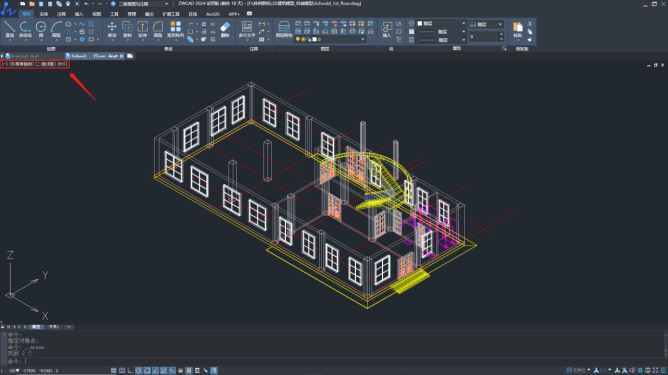This screenshot has width=668, height=375.
Task: Activate the Move tool
Action: click(112, 29)
